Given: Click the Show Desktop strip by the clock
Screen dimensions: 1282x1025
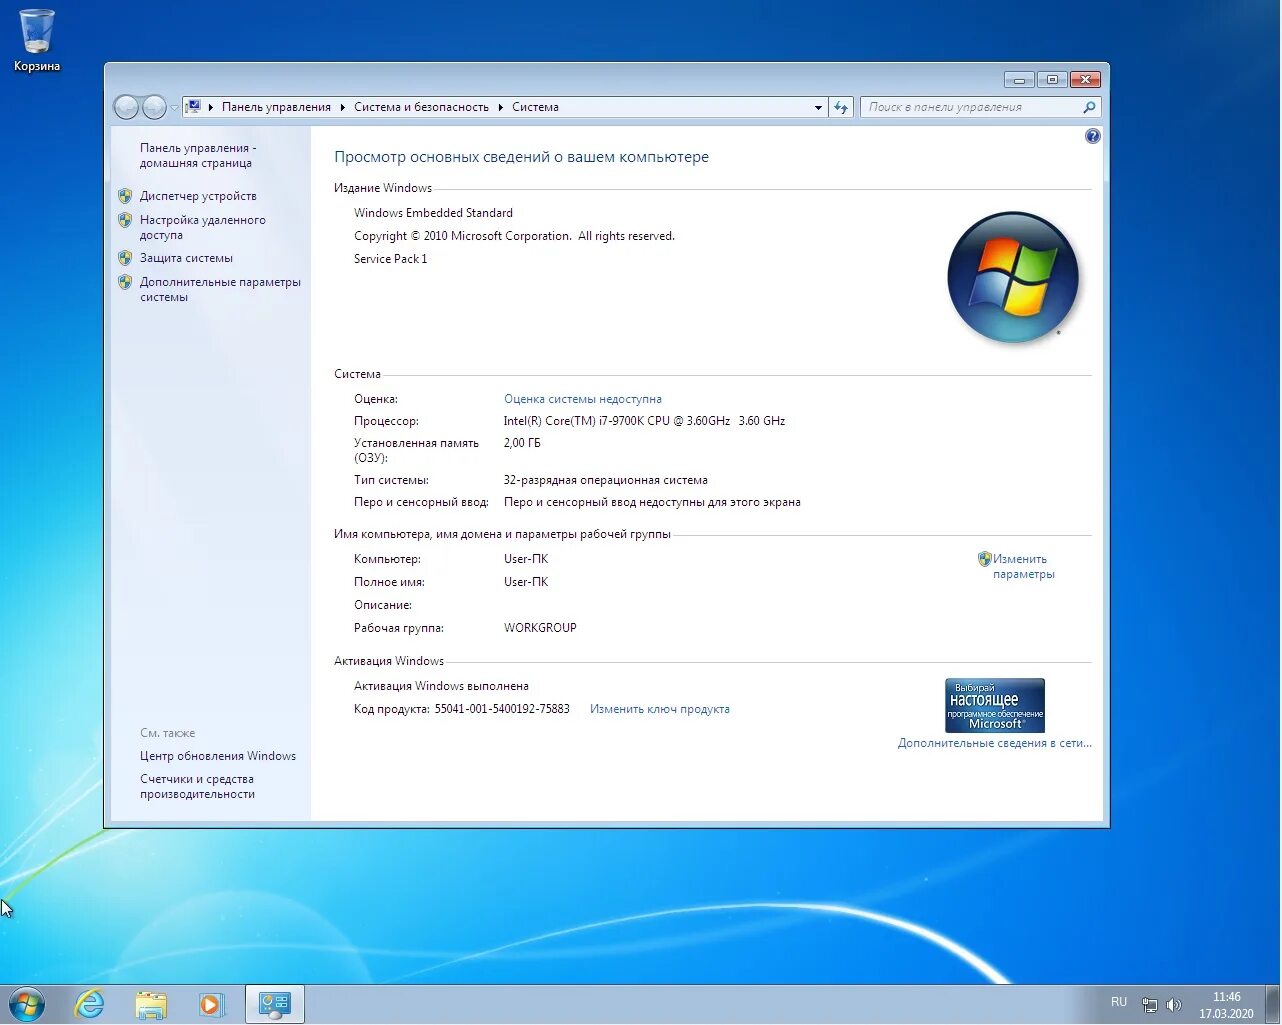Looking at the screenshot, I should point(1273,1004).
